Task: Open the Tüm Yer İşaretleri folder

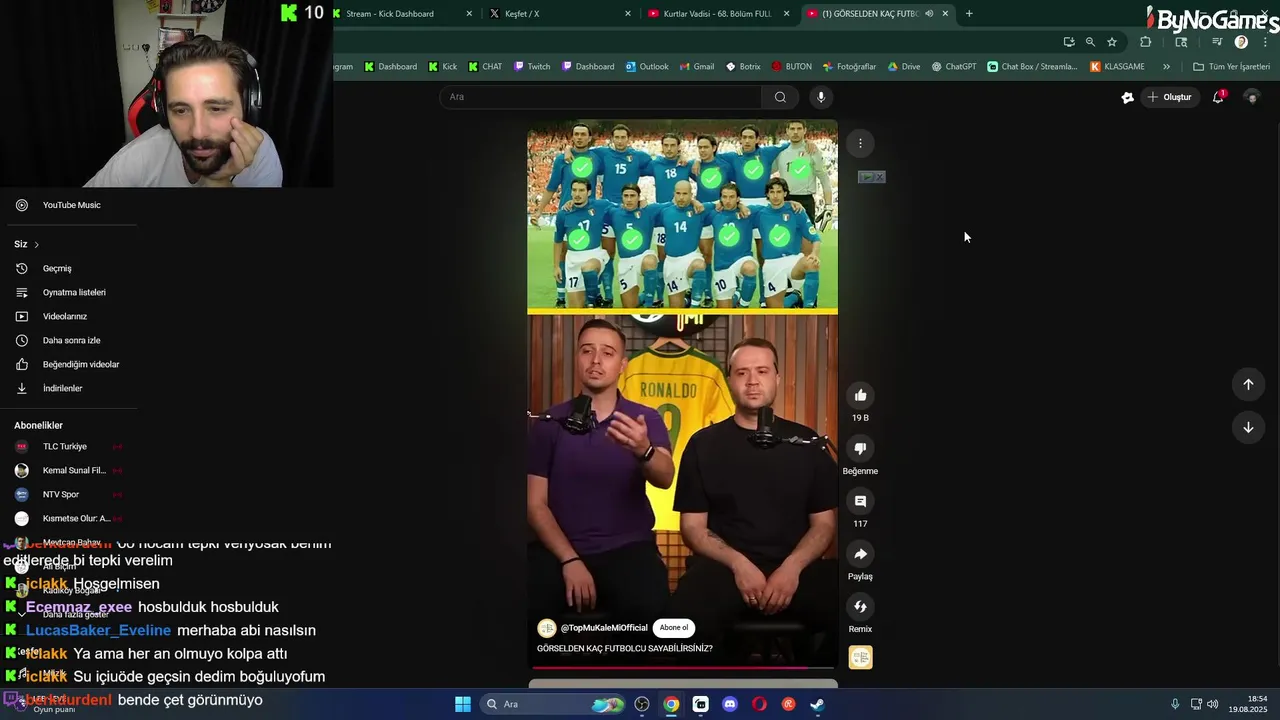Action: tap(1231, 67)
